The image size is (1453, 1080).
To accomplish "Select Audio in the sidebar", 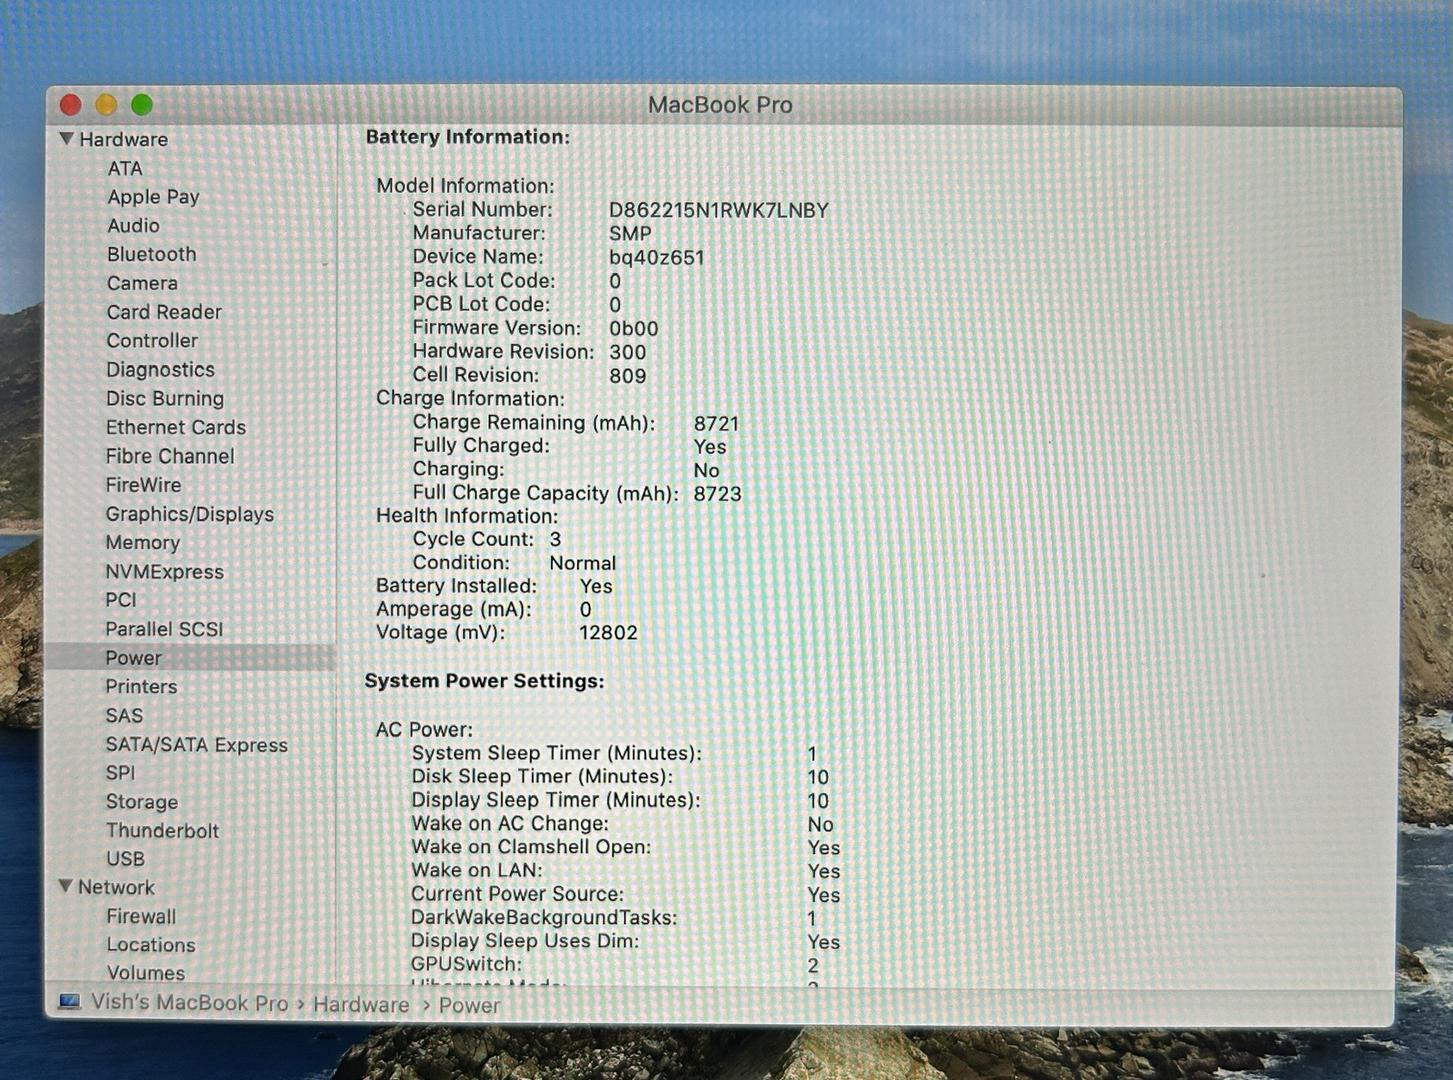I will [133, 226].
